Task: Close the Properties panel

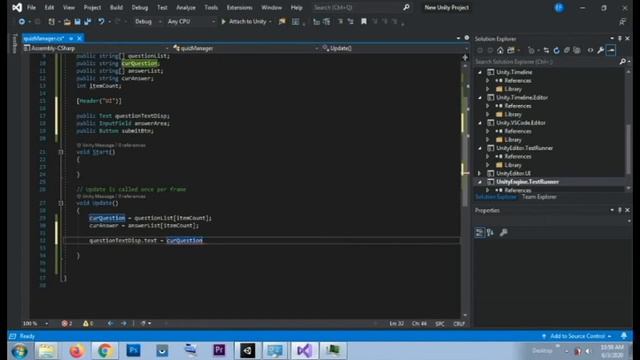Action: (x=627, y=210)
